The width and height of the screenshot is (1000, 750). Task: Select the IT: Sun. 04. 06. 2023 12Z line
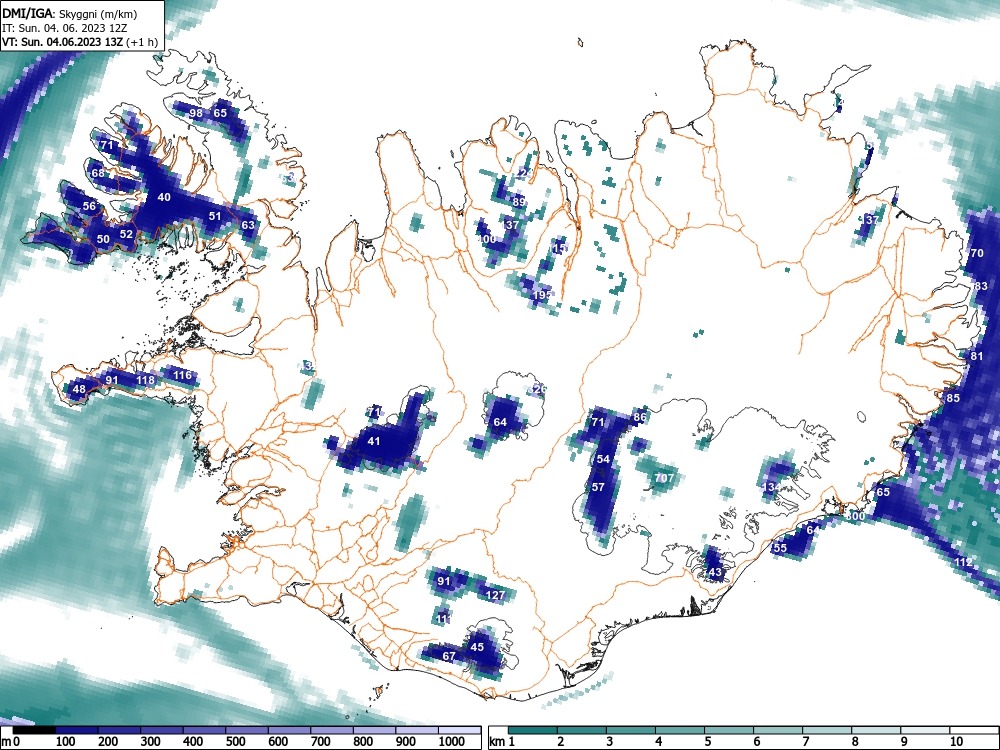click(x=66, y=28)
